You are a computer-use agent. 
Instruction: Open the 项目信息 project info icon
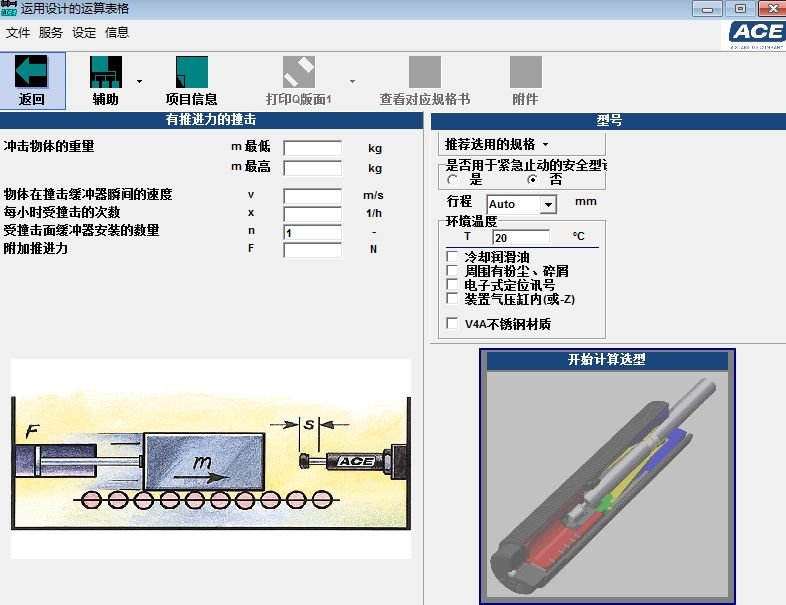click(191, 72)
